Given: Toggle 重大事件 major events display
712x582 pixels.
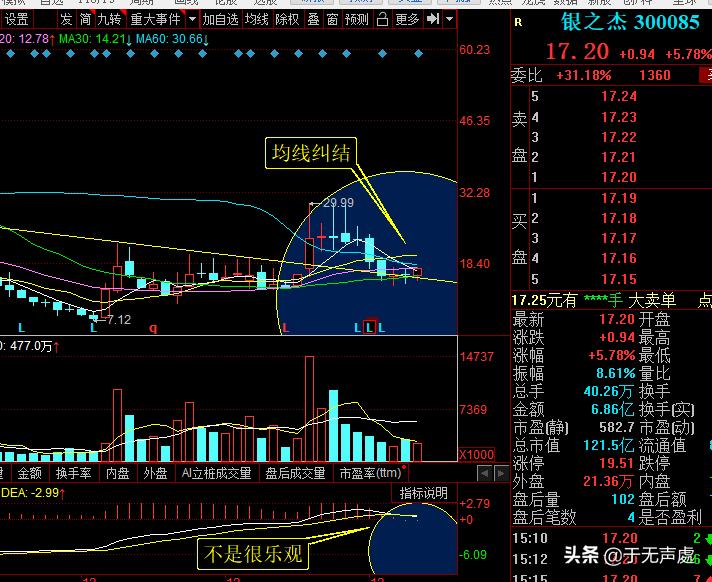Looking at the screenshot, I should click(155, 19).
